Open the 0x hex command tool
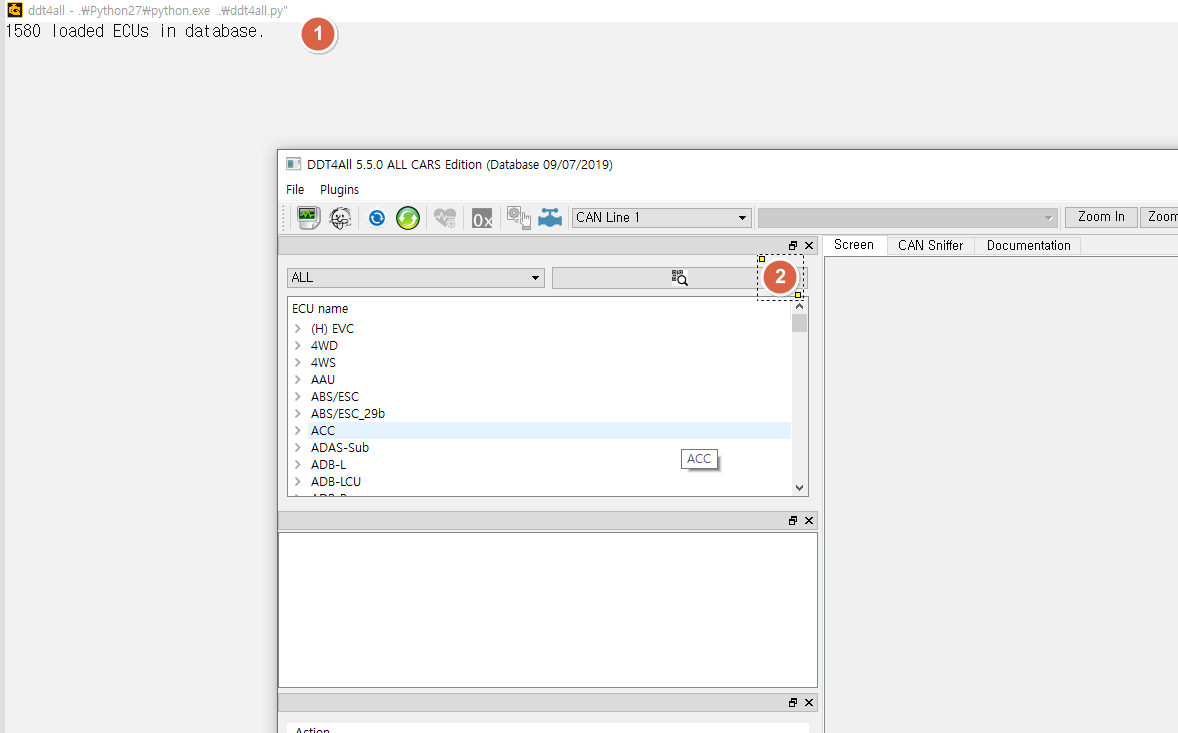 [482, 219]
